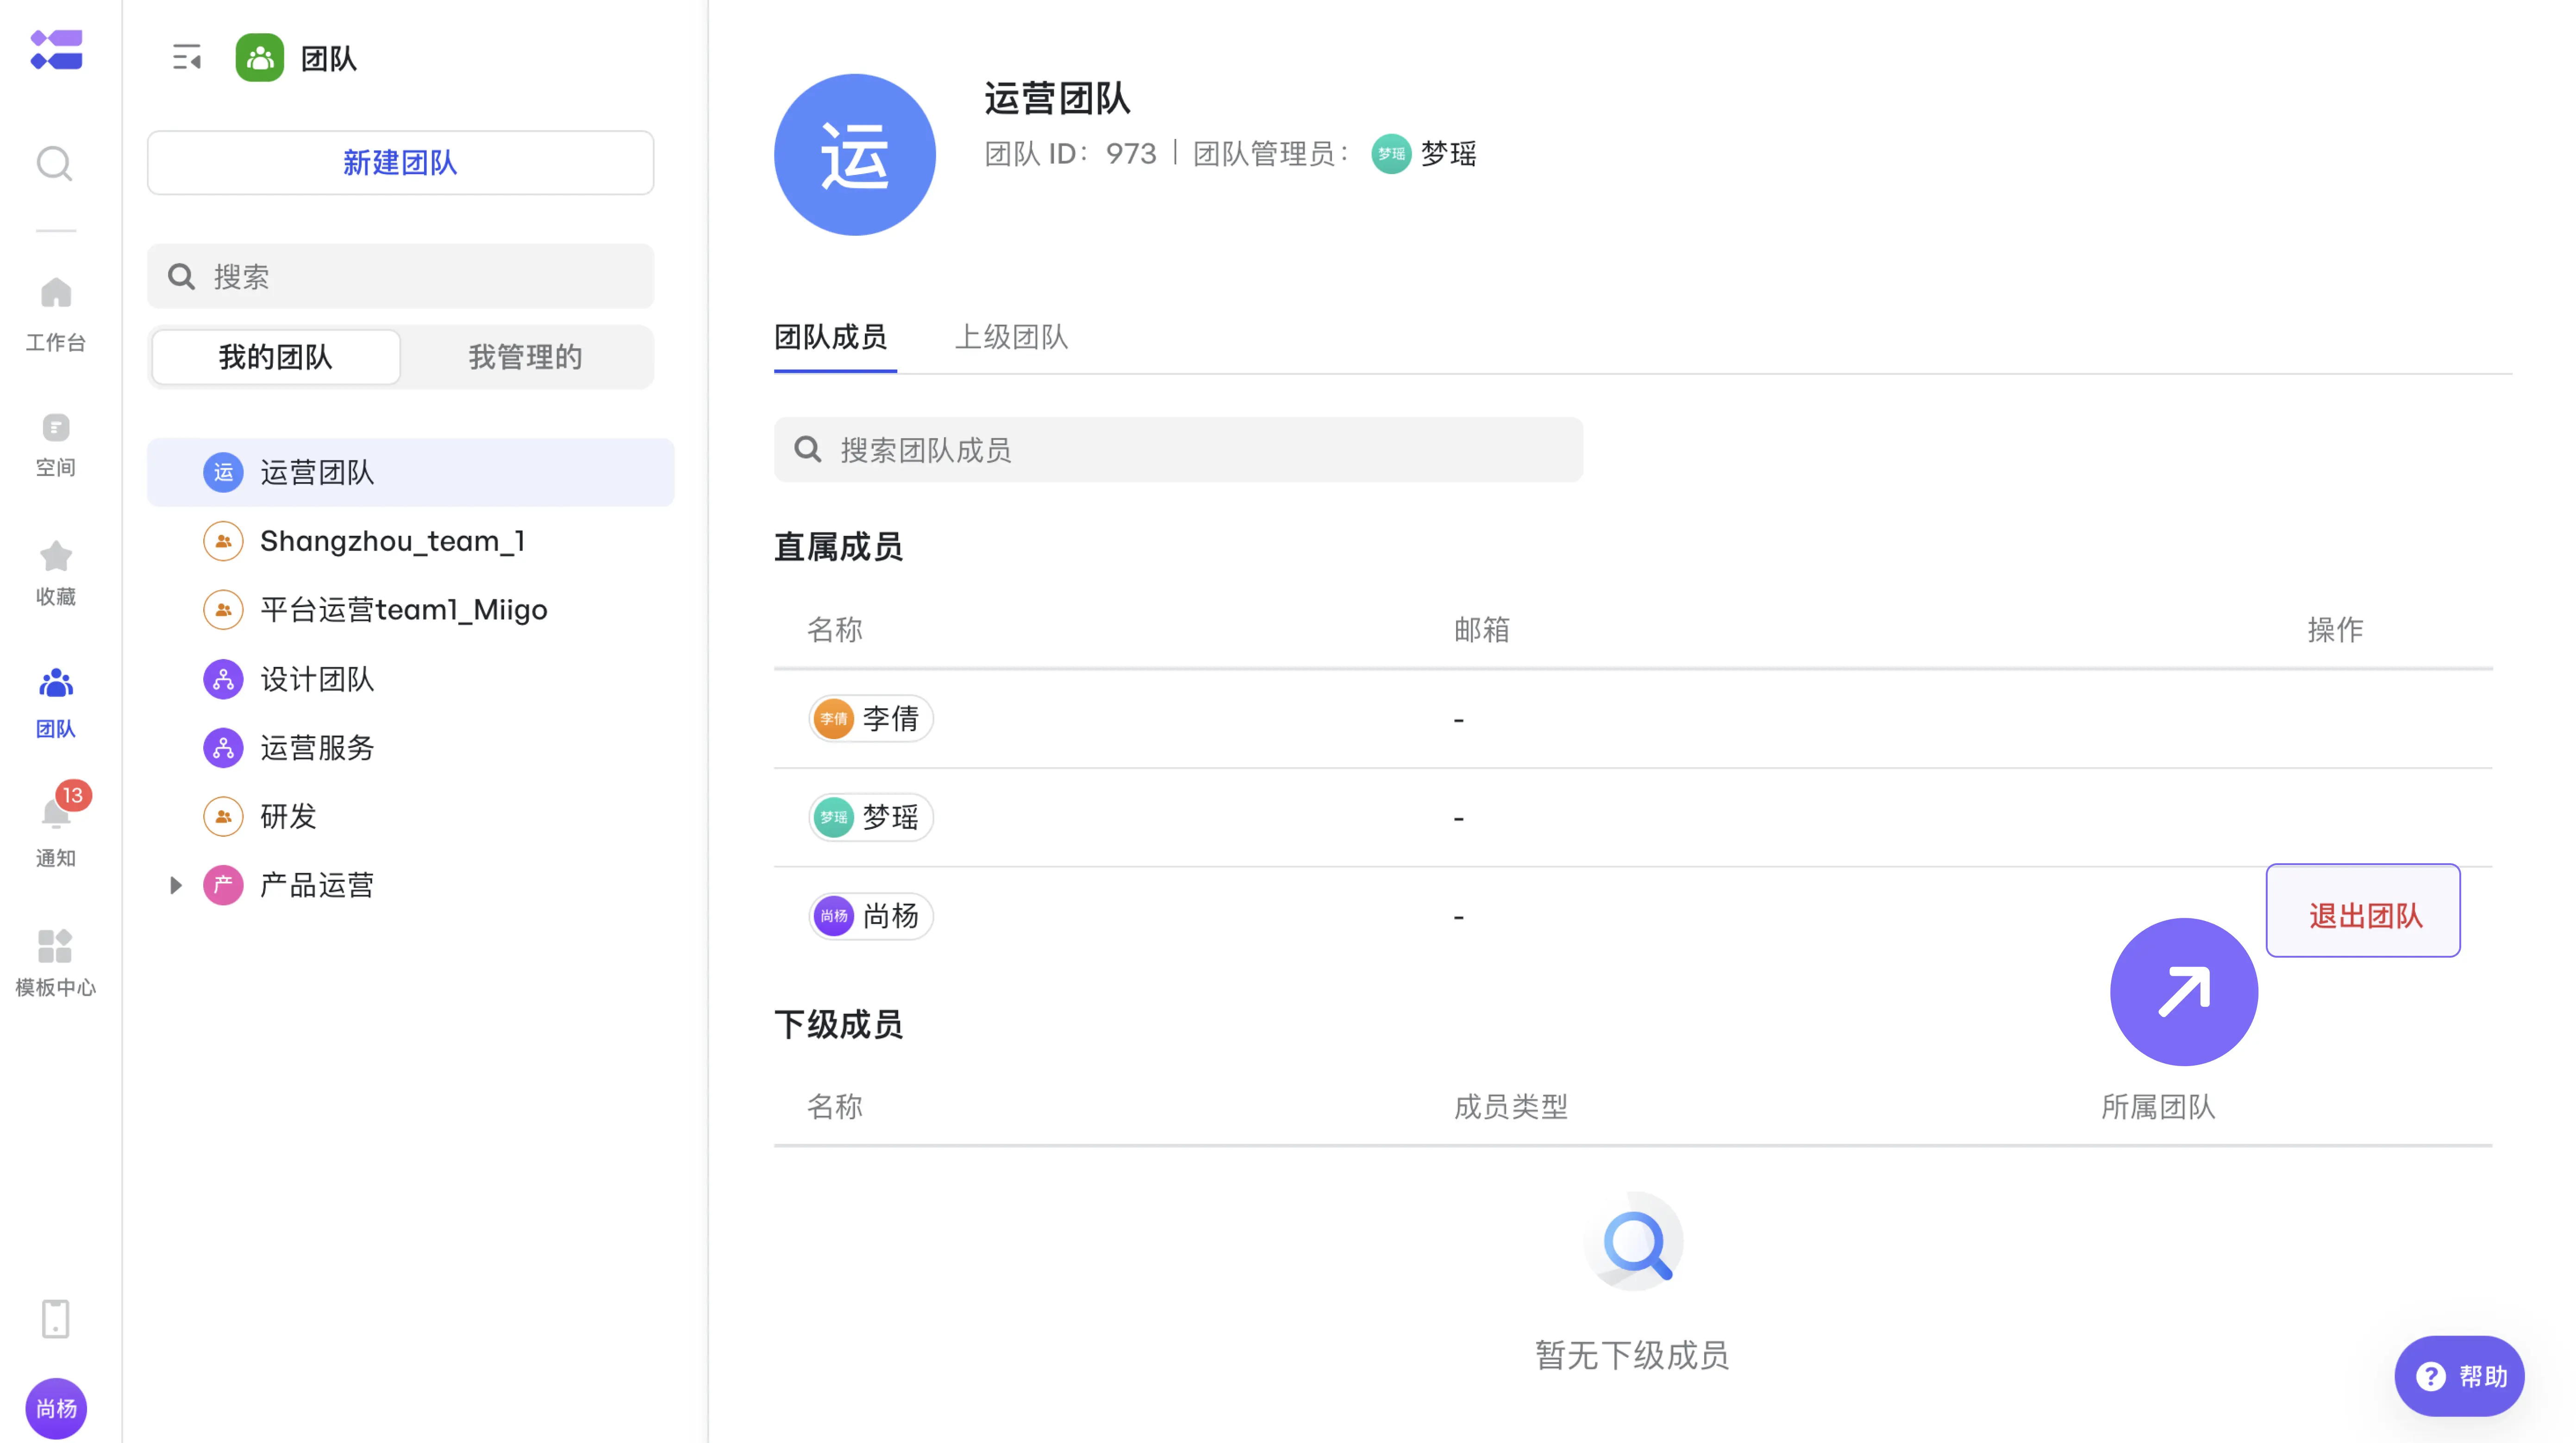Click the mobile device icon
The width and height of the screenshot is (2576, 1443).
click(56, 1319)
